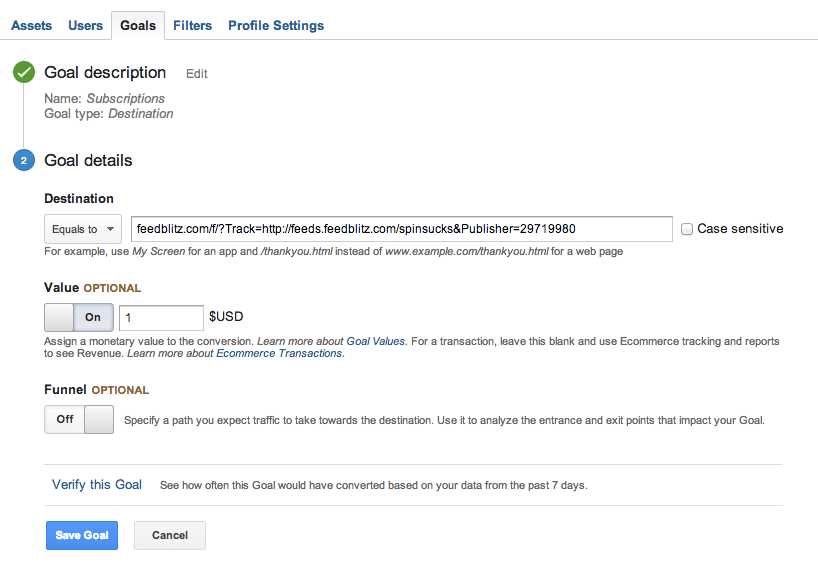818x570 pixels.
Task: Follow the Ecommerce Transactions link
Action: click(x=279, y=354)
